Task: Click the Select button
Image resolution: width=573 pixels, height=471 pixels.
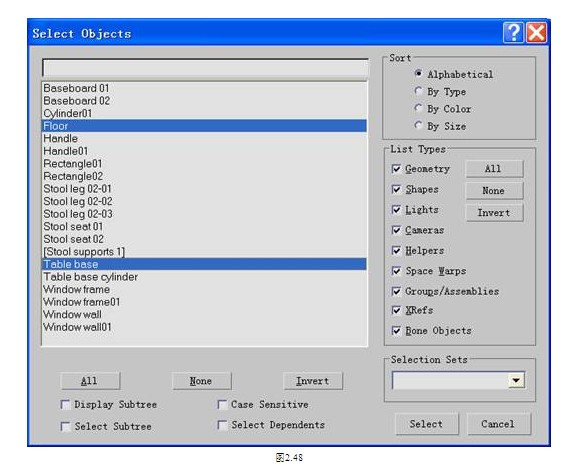Action: (426, 424)
